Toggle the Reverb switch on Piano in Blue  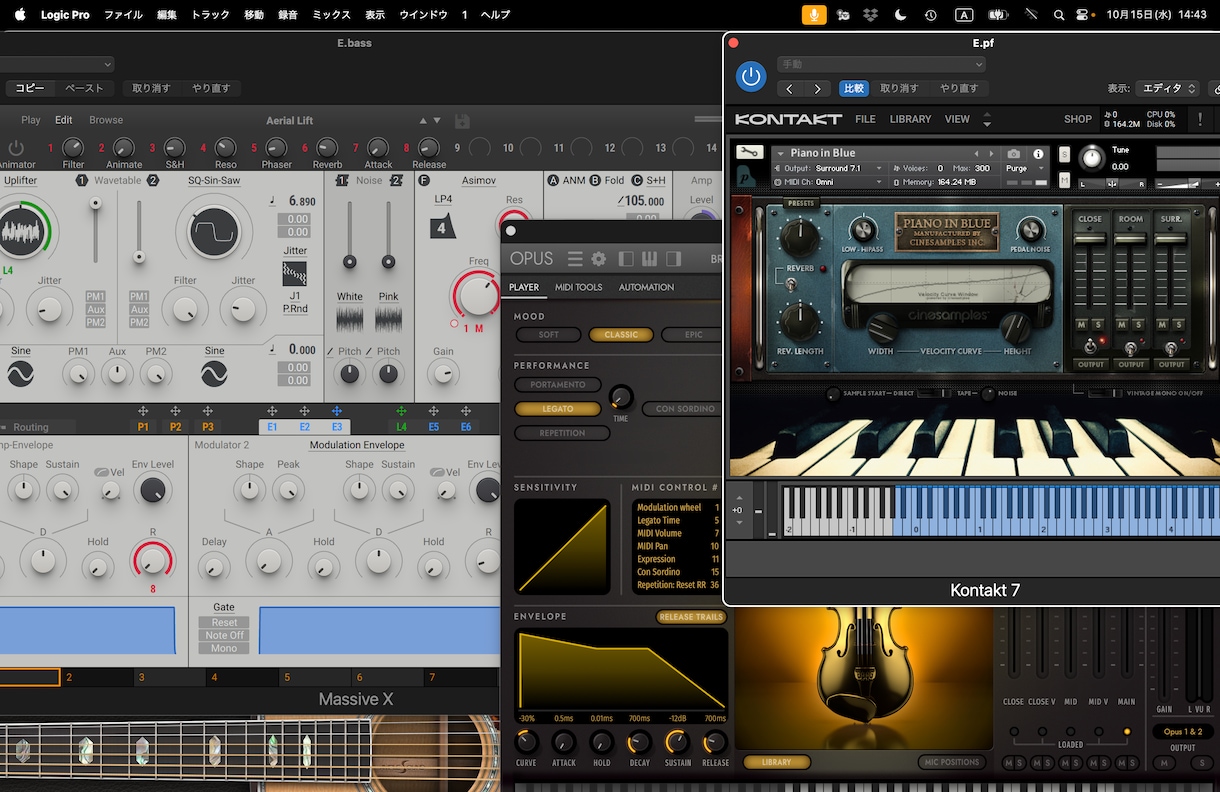point(790,286)
